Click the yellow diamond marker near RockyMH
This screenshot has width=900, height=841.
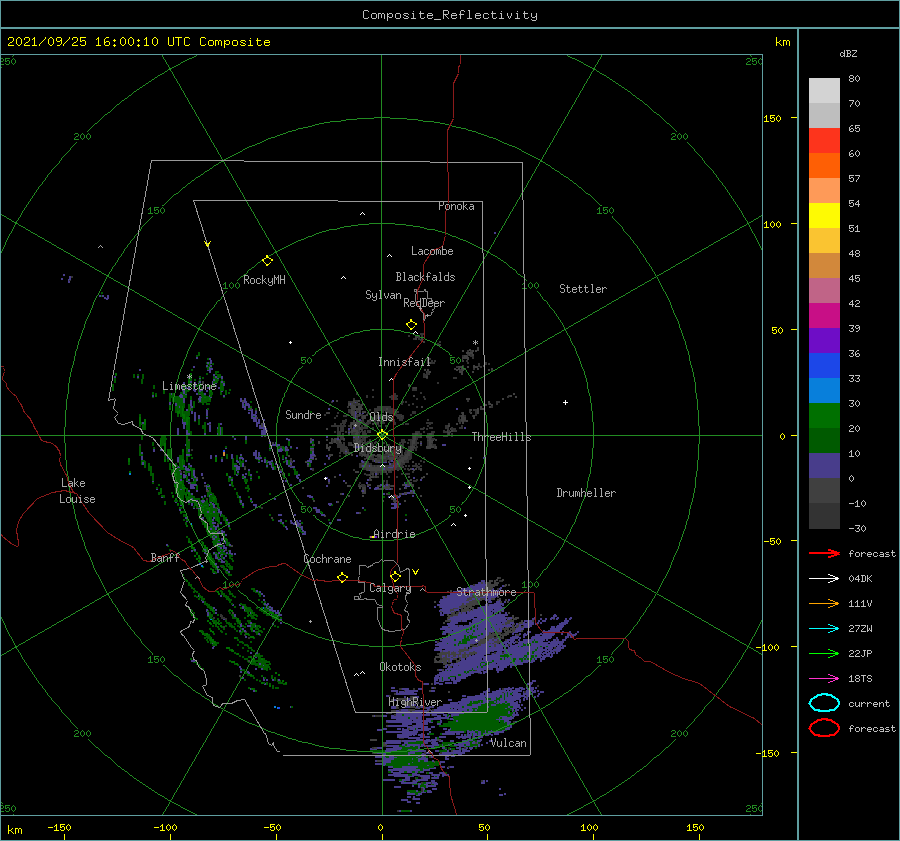click(267, 261)
